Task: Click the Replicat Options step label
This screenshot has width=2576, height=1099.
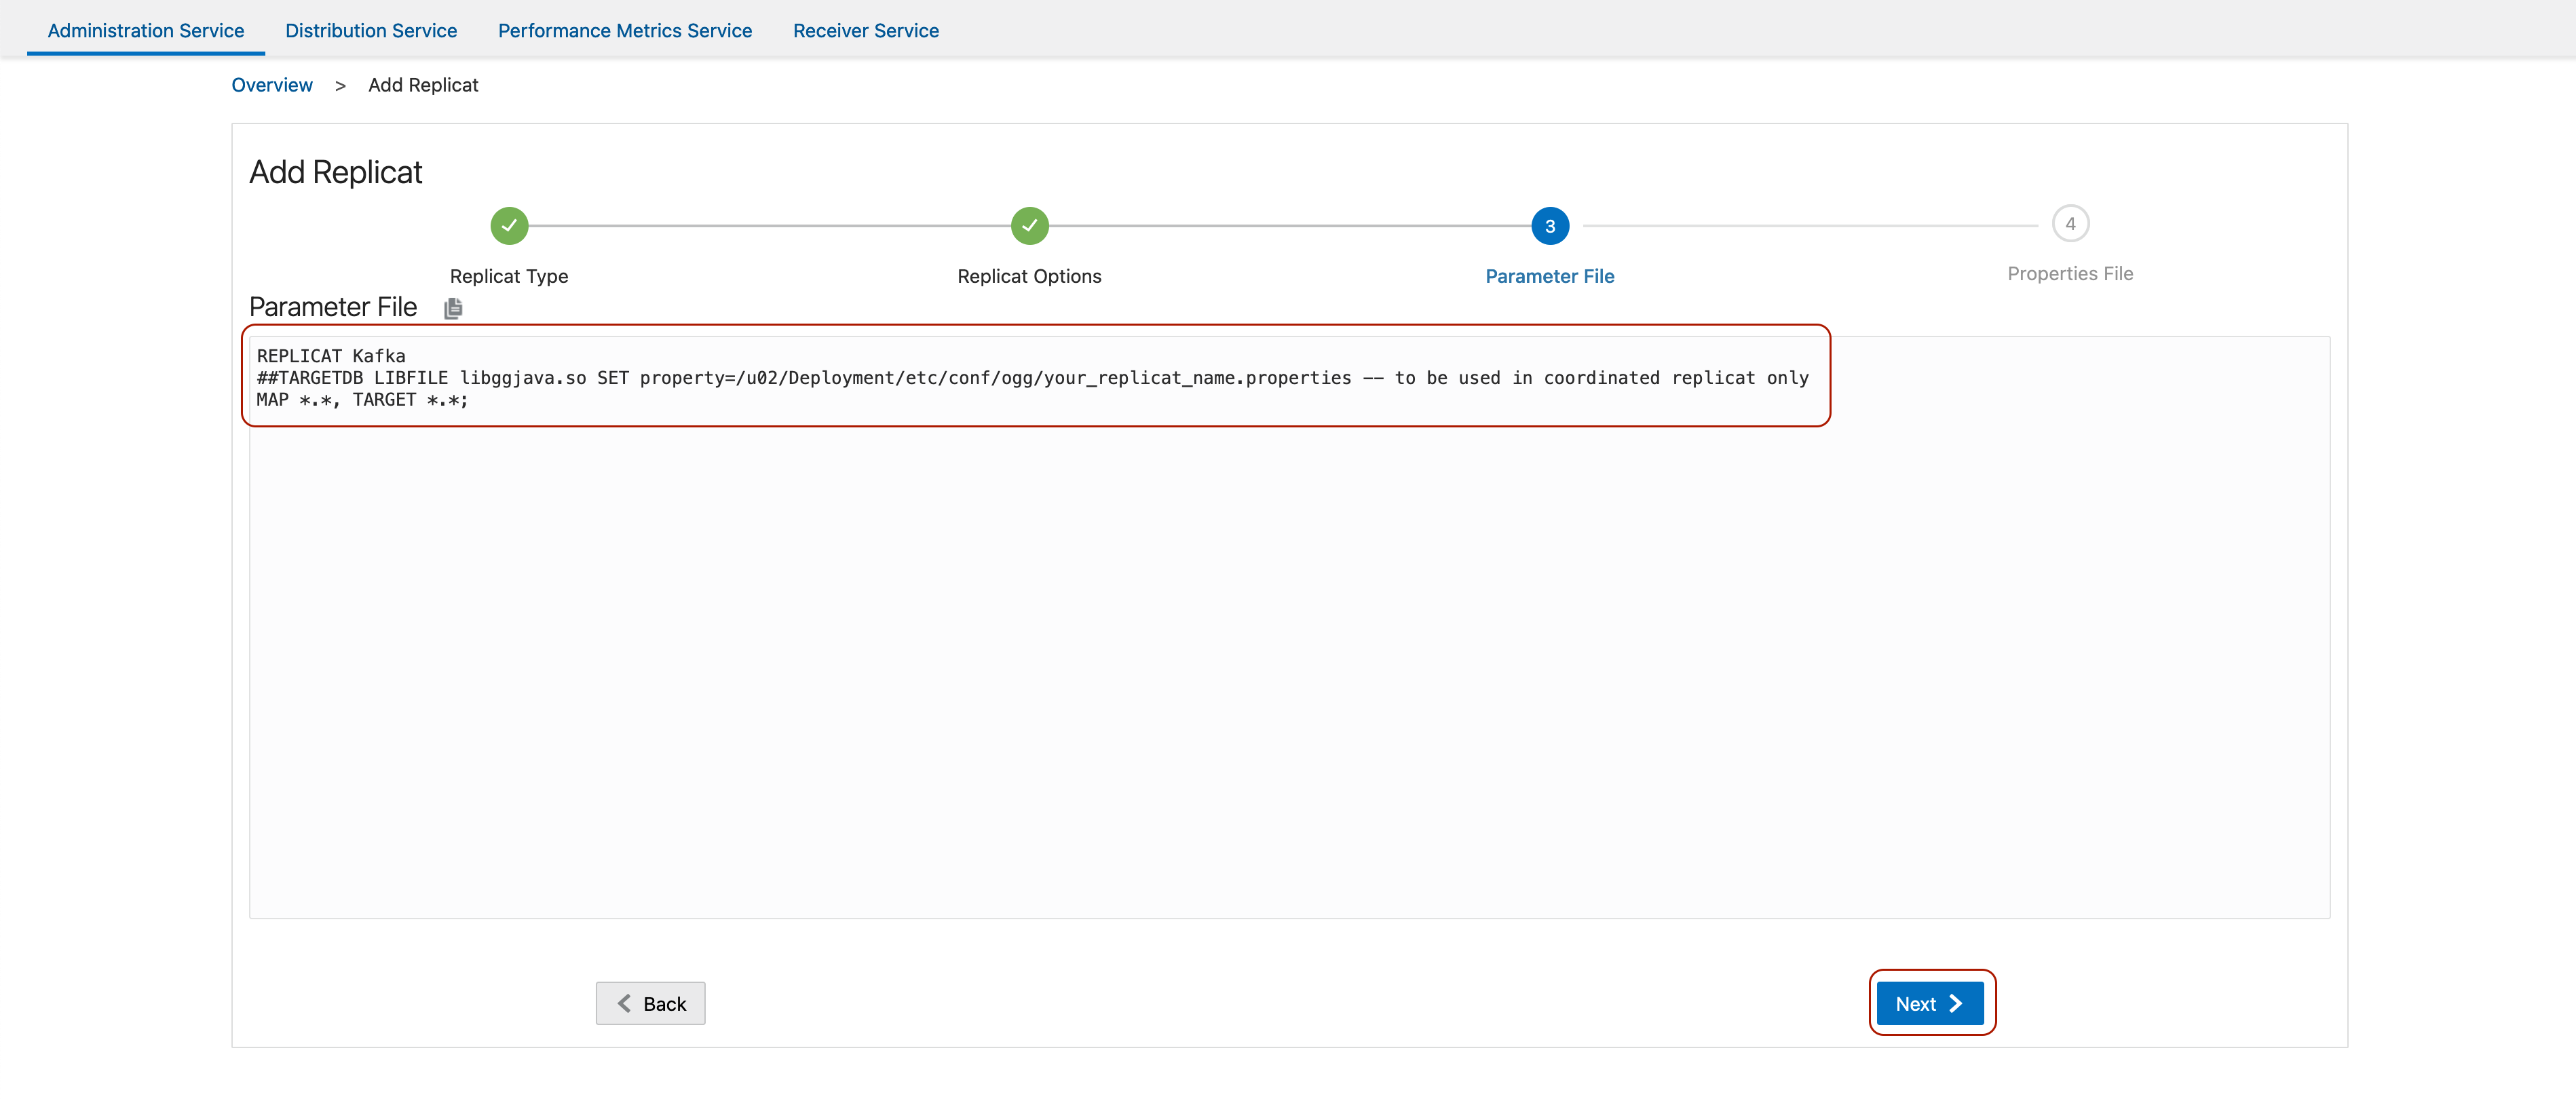Action: [x=1029, y=276]
